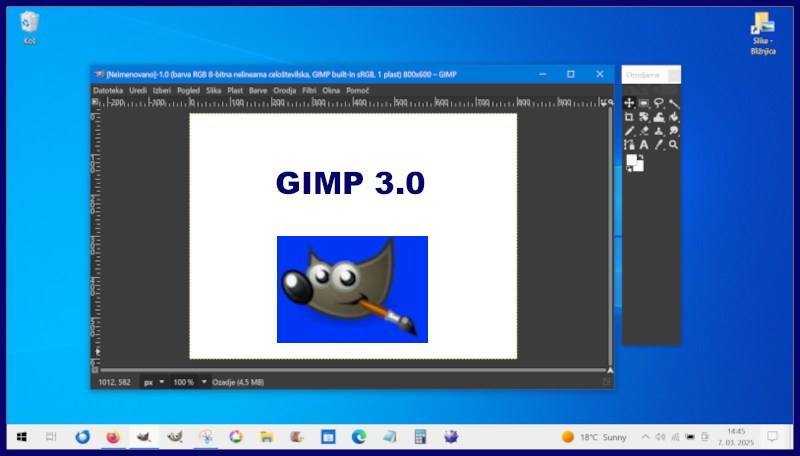This screenshot has width=800, height=456.
Task: Select the Zoom magnifier tool
Action: [673, 145]
